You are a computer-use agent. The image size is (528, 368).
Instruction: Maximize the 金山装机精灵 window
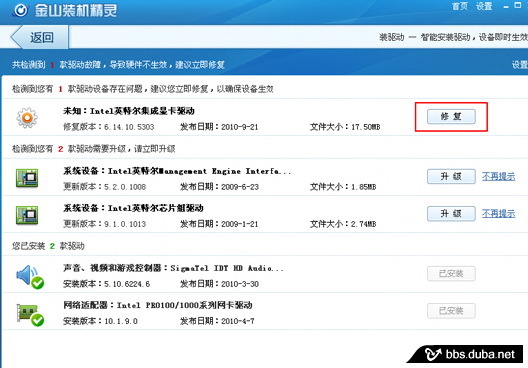518,5
